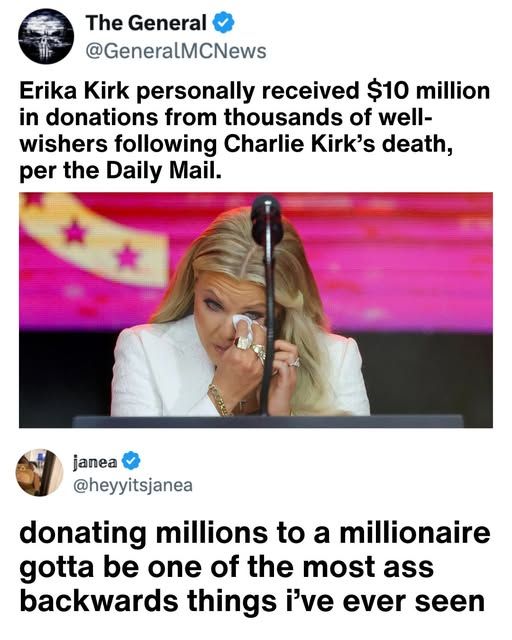Open the @GeneralMCNews handle
The image size is (512, 640).
click(176, 52)
